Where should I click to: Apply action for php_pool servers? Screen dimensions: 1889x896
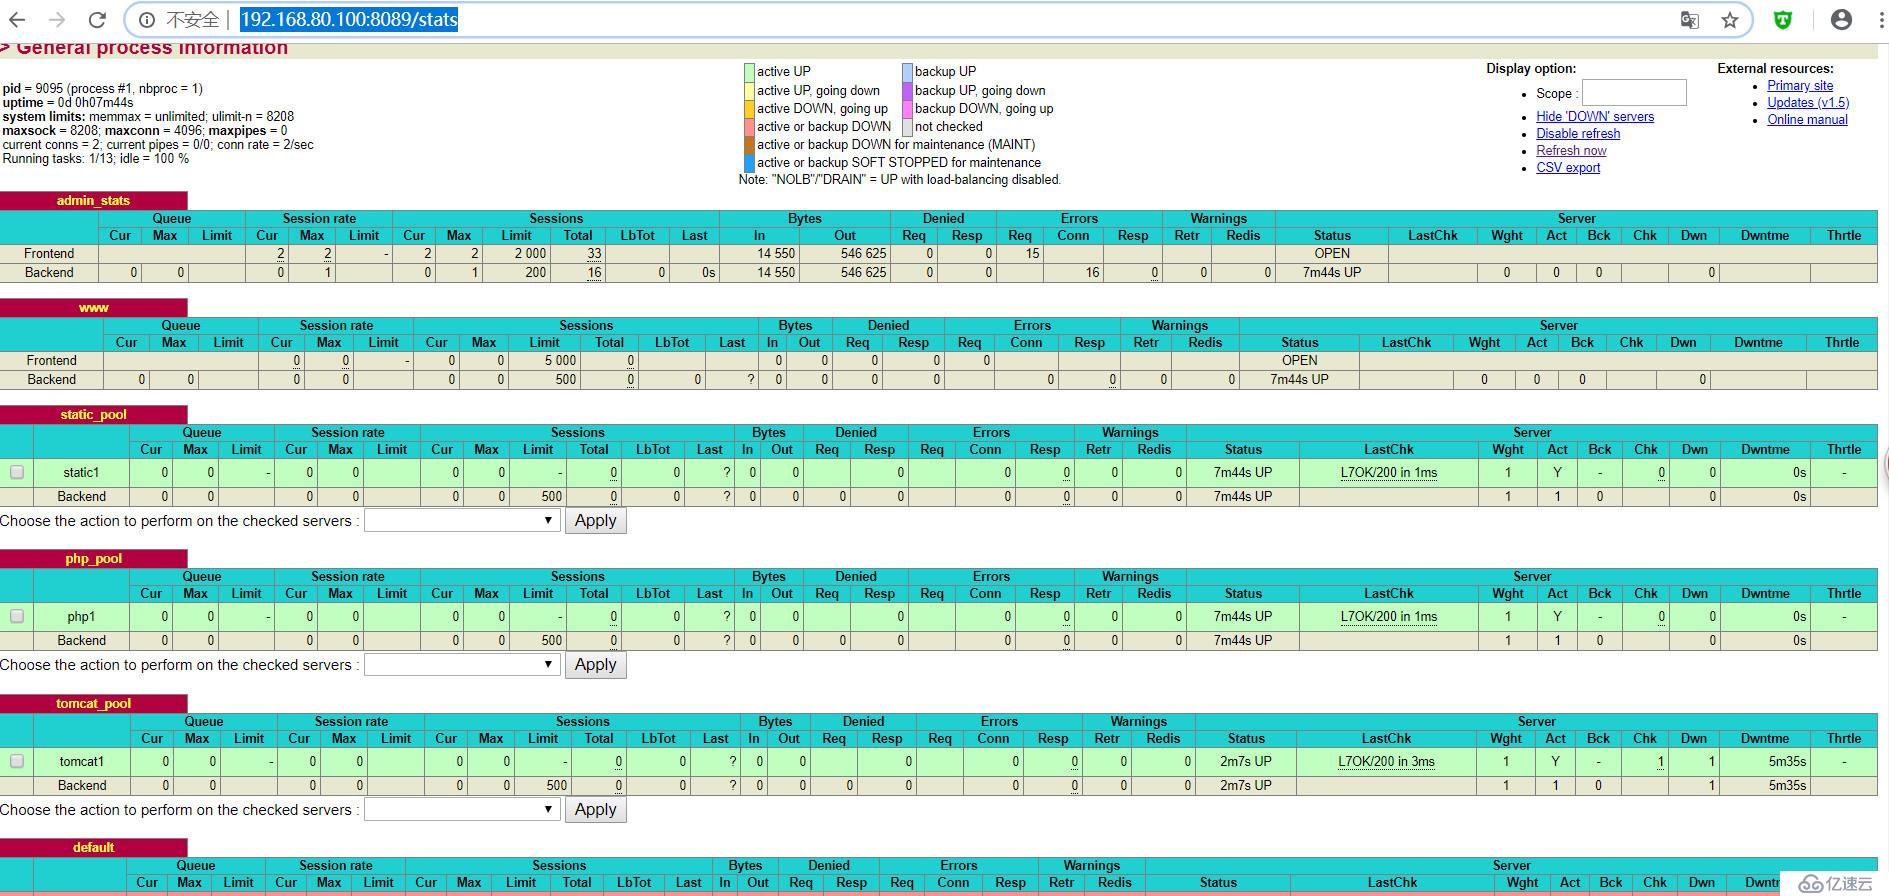(596, 664)
